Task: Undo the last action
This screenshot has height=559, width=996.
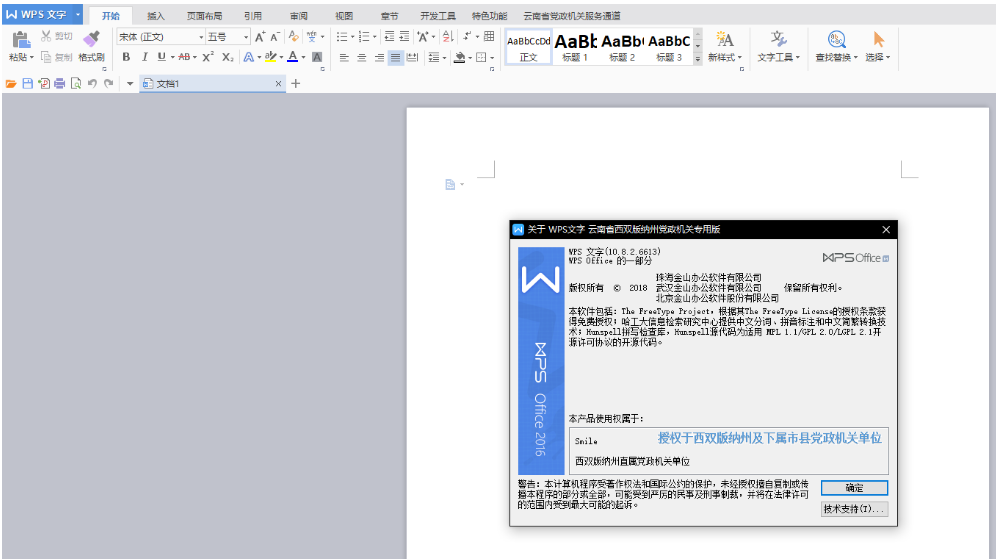Action: point(92,83)
